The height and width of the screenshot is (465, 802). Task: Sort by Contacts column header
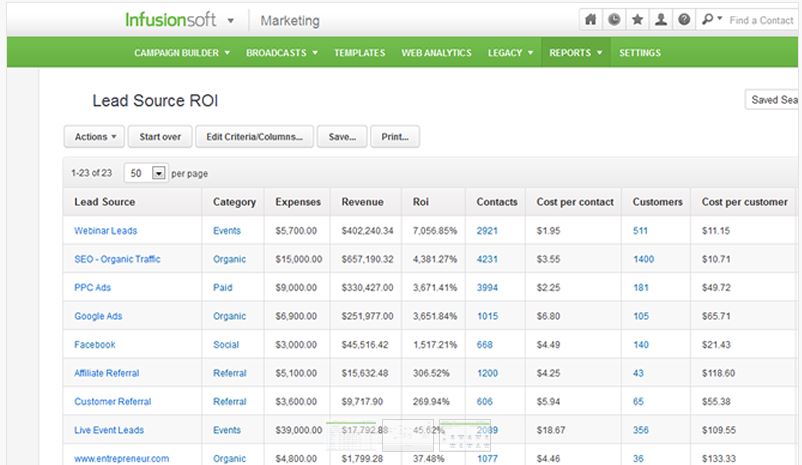coord(497,202)
